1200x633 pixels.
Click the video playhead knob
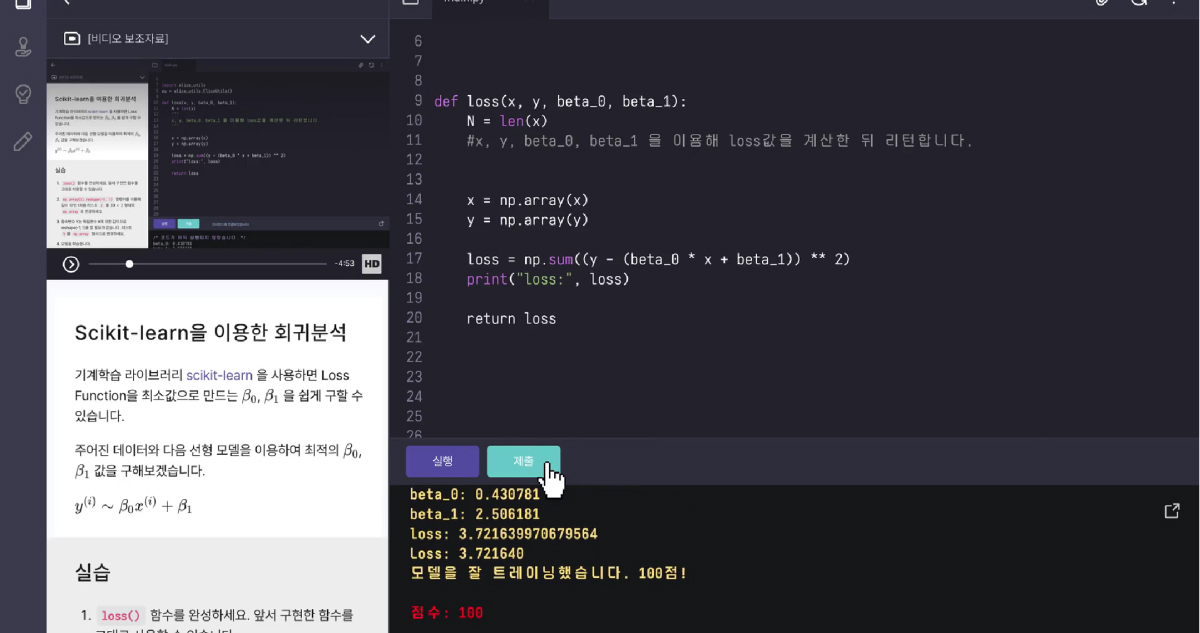click(129, 264)
